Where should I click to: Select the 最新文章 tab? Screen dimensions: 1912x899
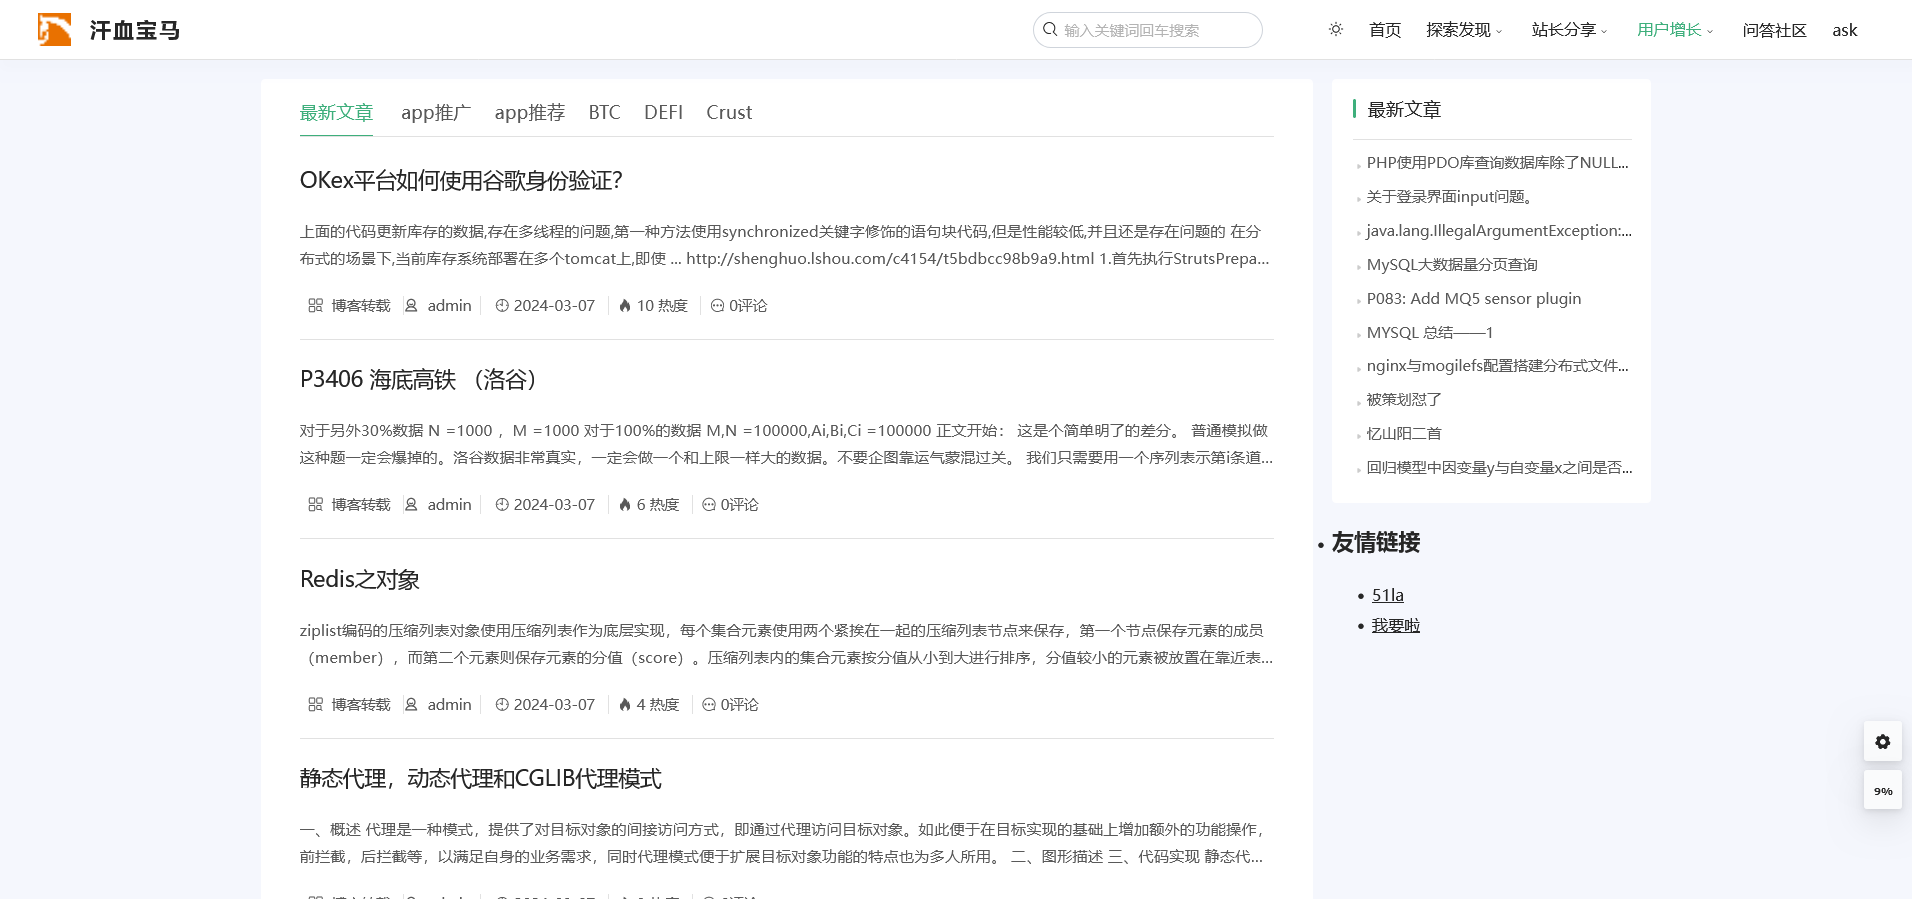[x=336, y=113]
